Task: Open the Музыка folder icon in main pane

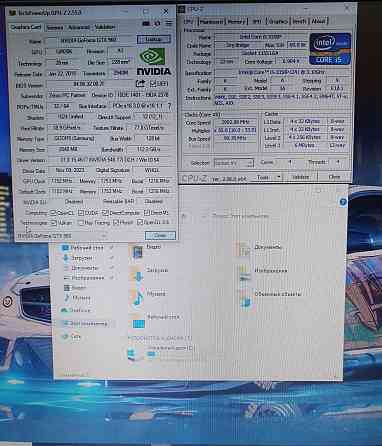Action: pos(137,298)
